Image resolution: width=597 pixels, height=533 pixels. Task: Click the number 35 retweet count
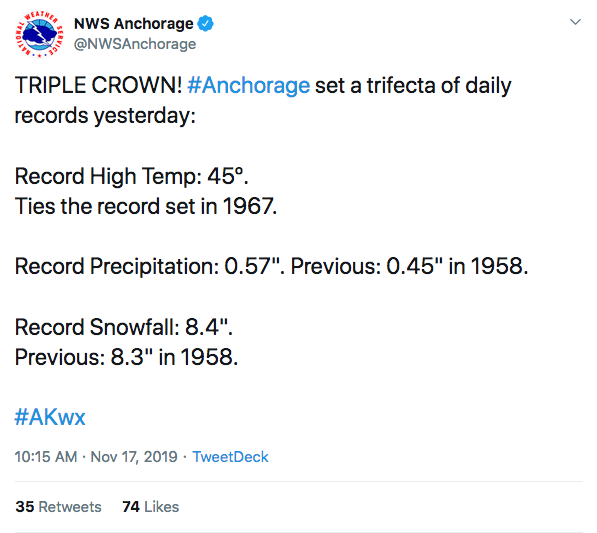25,507
